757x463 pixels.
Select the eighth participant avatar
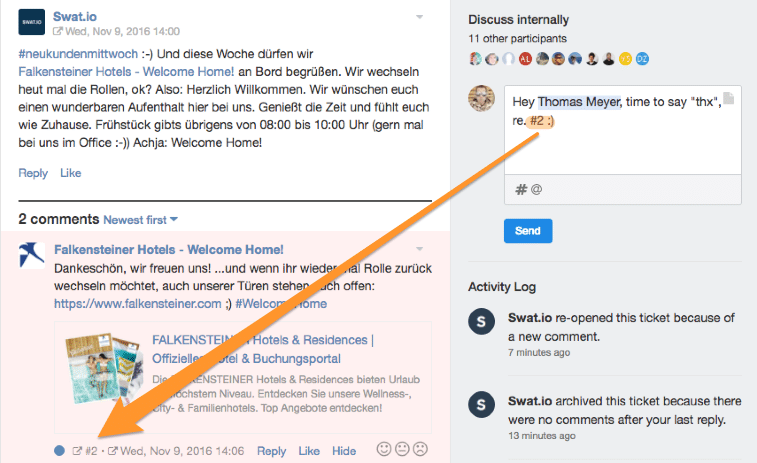tap(592, 59)
